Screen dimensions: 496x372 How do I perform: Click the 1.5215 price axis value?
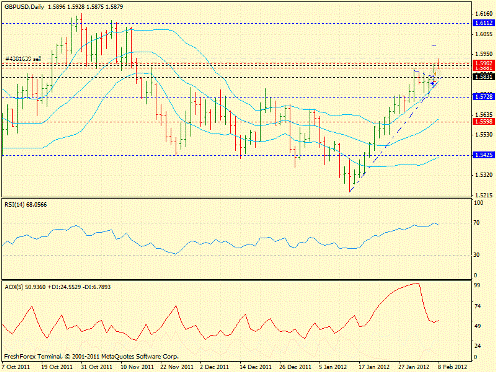tap(484, 195)
